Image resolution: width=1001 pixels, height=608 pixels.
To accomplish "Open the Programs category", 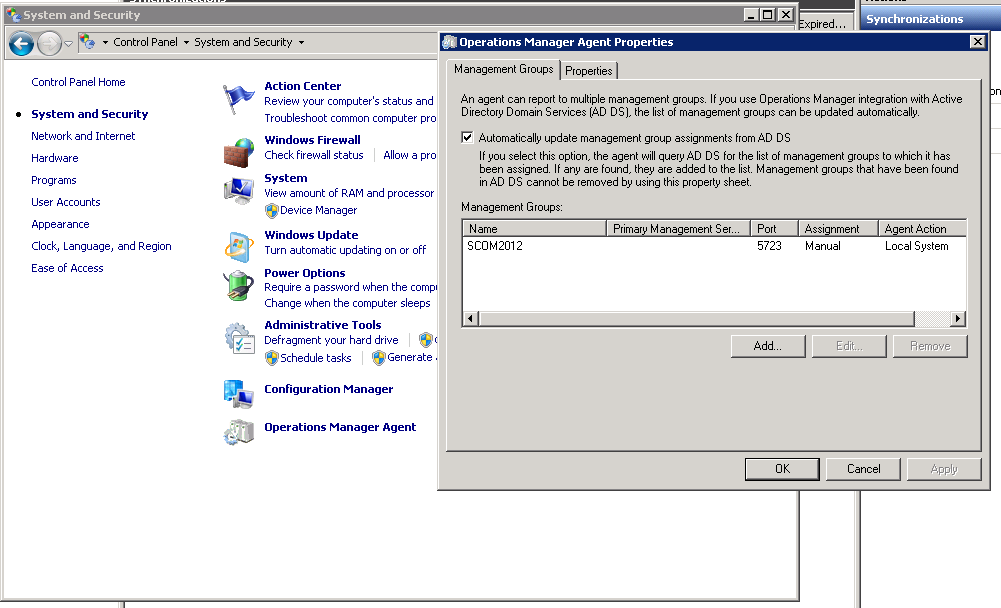I will (54, 180).
